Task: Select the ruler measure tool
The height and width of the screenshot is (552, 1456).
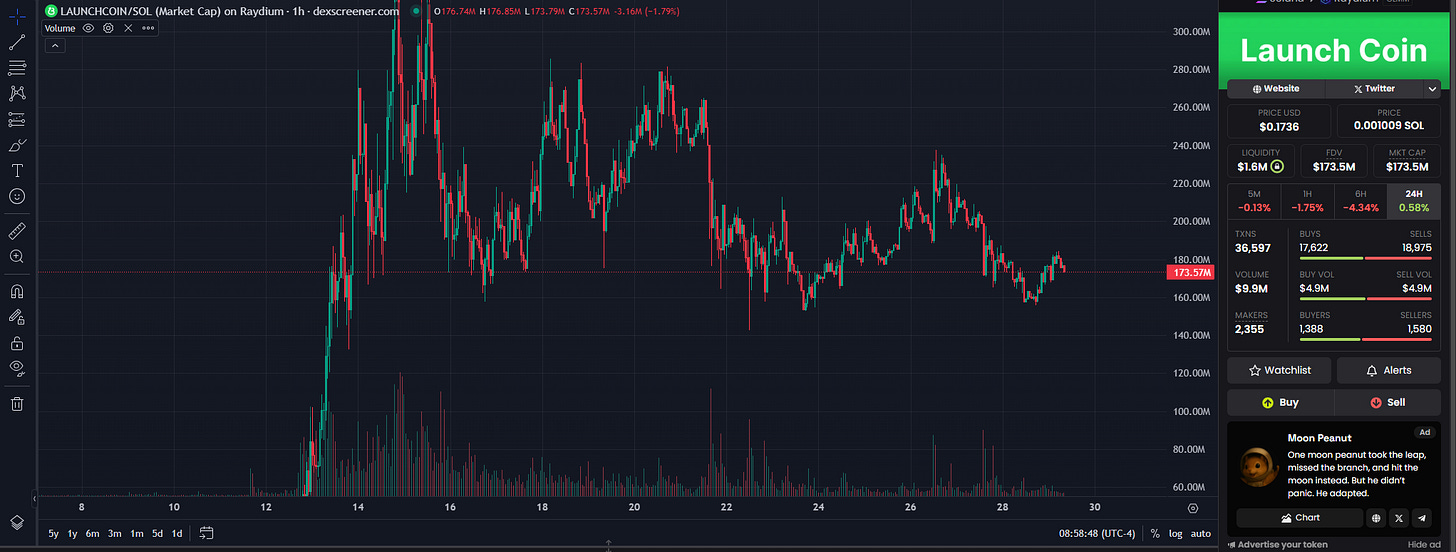Action: (17, 231)
